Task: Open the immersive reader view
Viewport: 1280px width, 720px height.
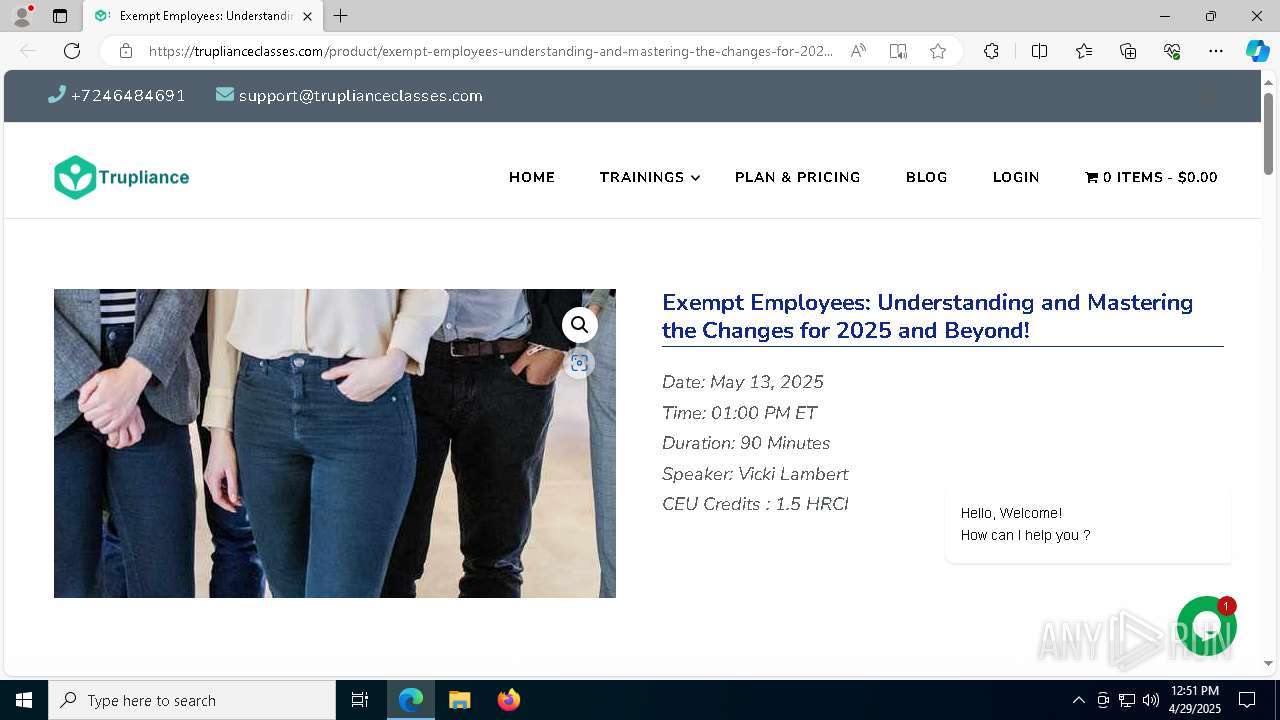Action: [898, 51]
